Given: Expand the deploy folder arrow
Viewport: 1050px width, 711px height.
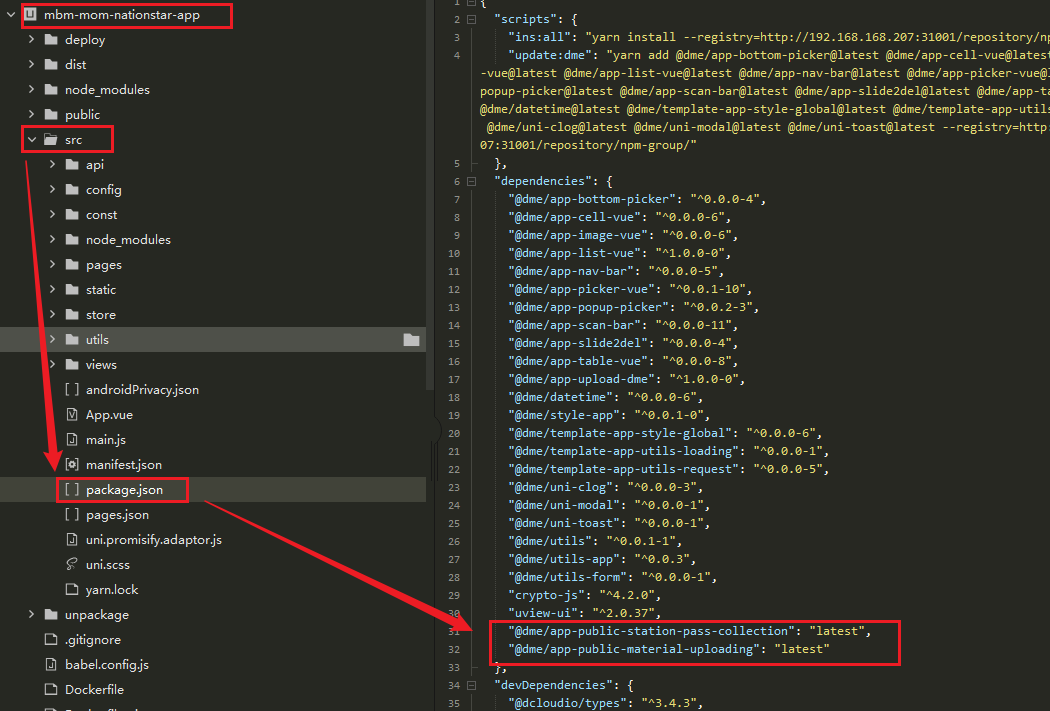Looking at the screenshot, I should click(x=32, y=40).
